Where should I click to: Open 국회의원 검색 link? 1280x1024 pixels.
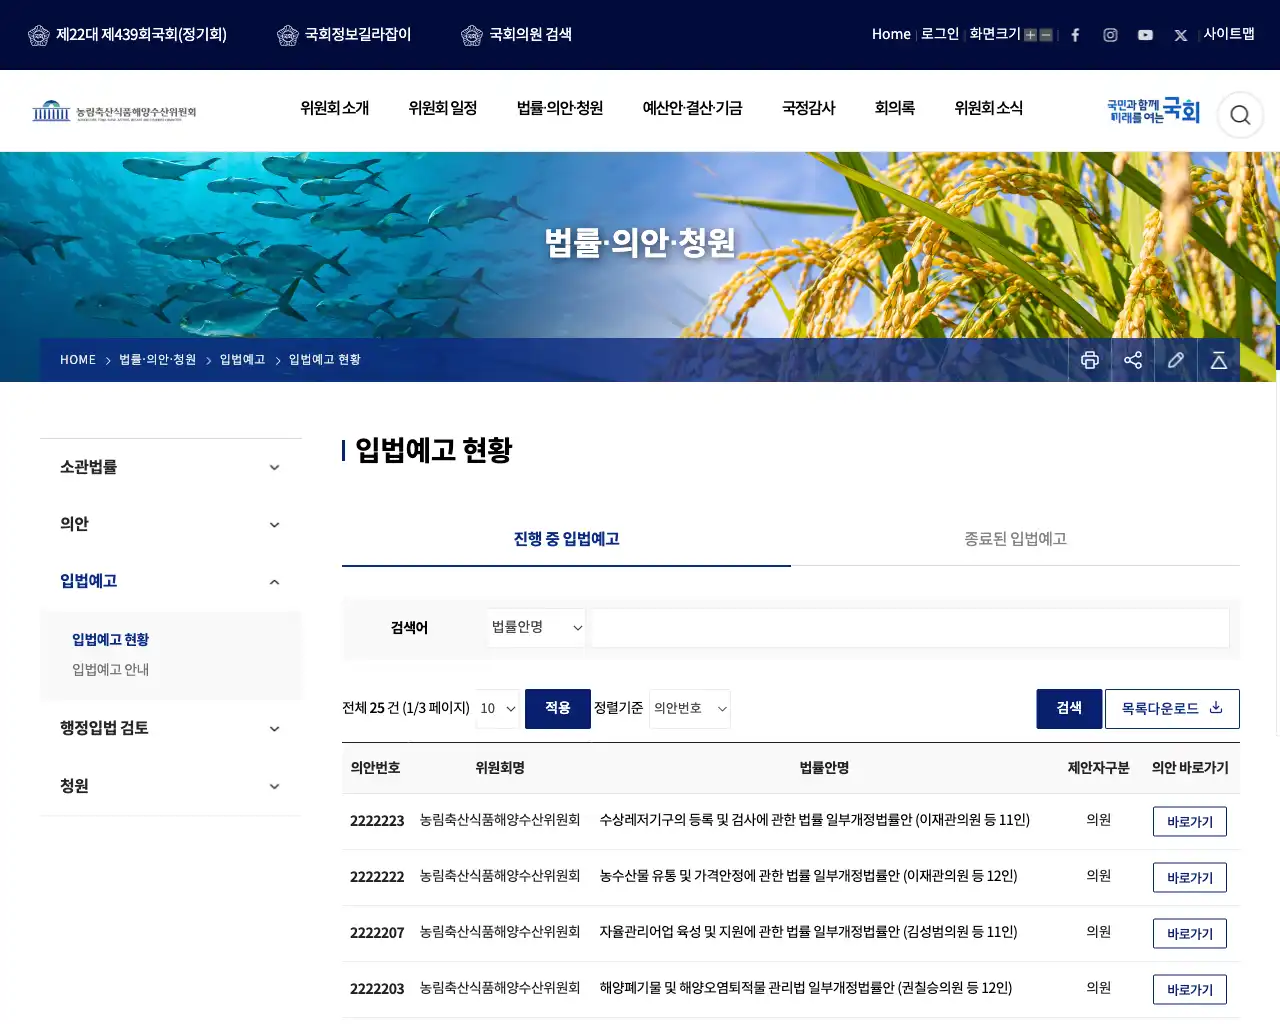tap(530, 34)
